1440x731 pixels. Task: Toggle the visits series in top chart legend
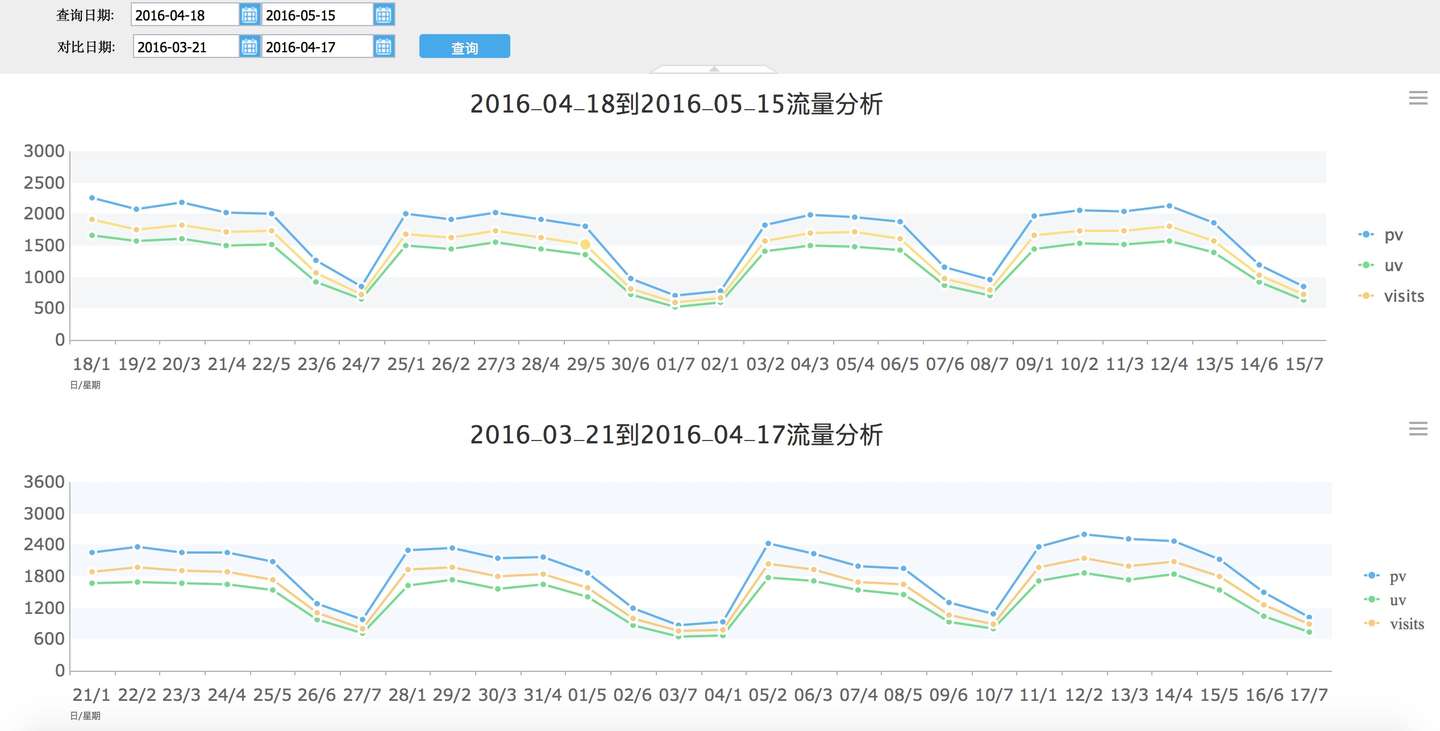(x=1392, y=296)
